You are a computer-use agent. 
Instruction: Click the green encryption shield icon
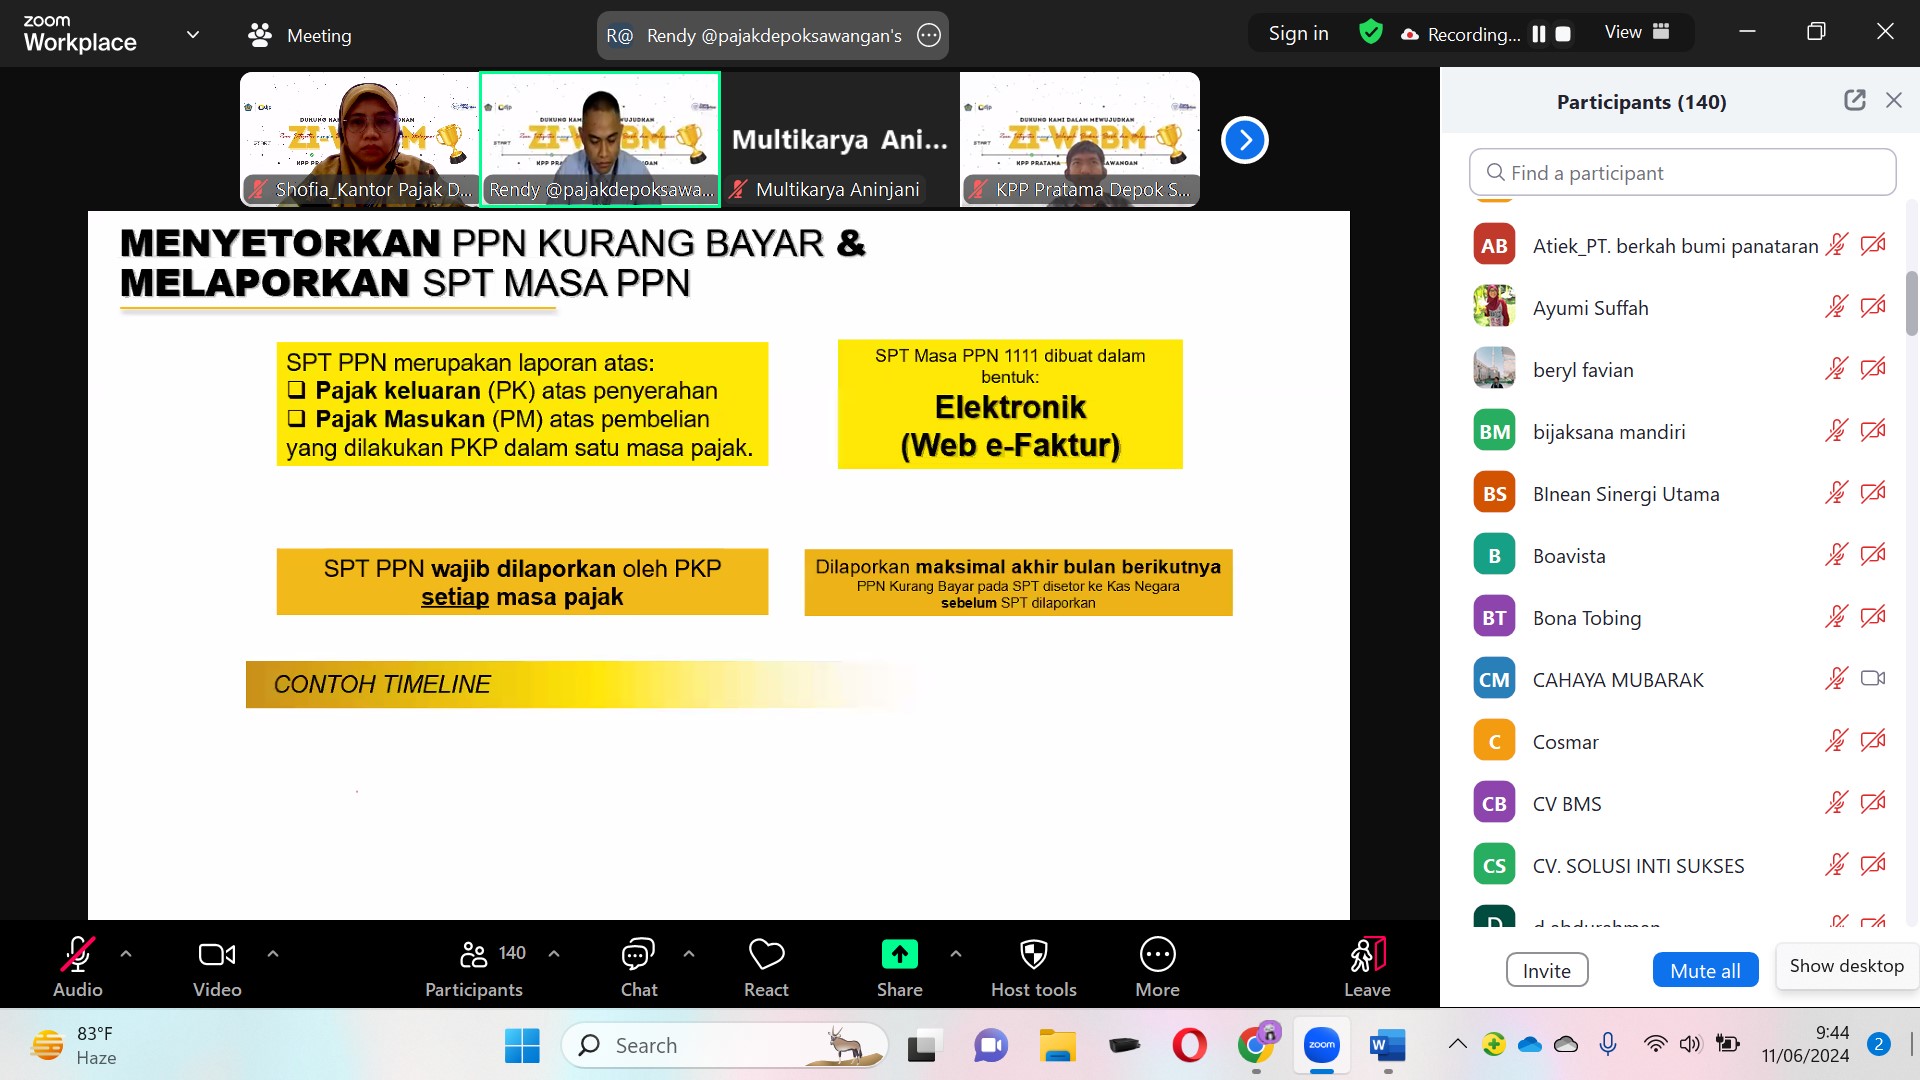1371,33
